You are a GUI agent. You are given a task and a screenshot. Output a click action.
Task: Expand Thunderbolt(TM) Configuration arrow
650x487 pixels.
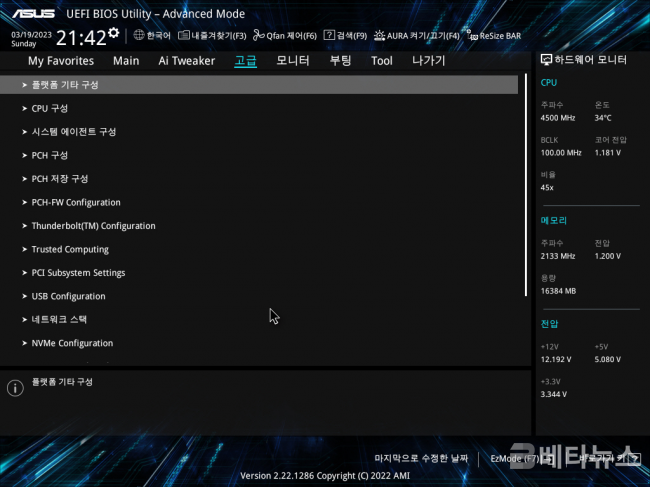pyautogui.click(x=24, y=226)
